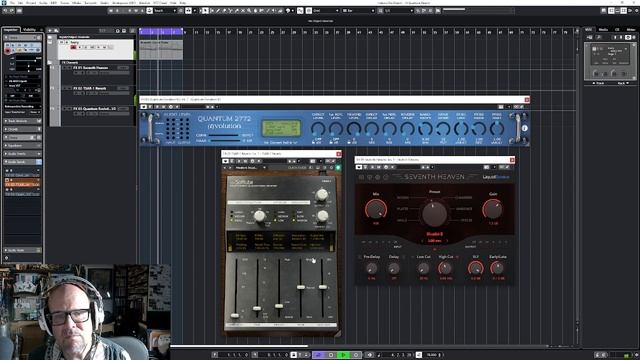This screenshot has width=640, height=360.
Task: Switch to the Media tab in right zone
Action: [x=603, y=29]
